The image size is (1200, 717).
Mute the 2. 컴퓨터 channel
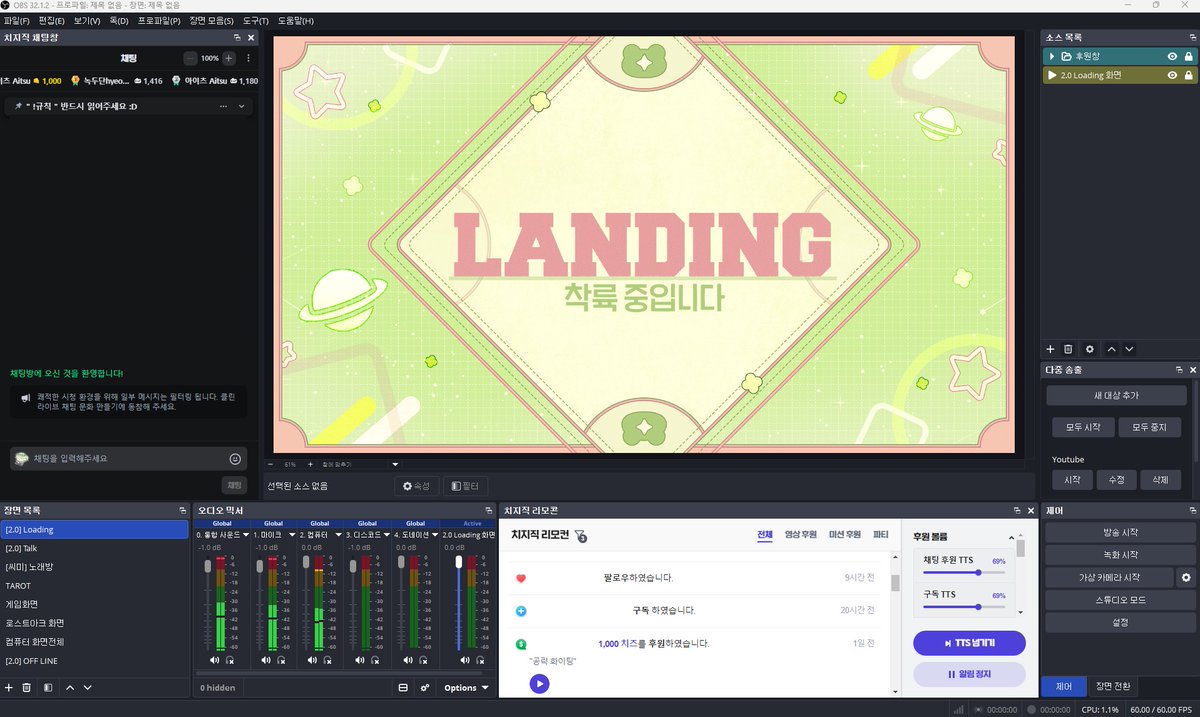coord(312,661)
